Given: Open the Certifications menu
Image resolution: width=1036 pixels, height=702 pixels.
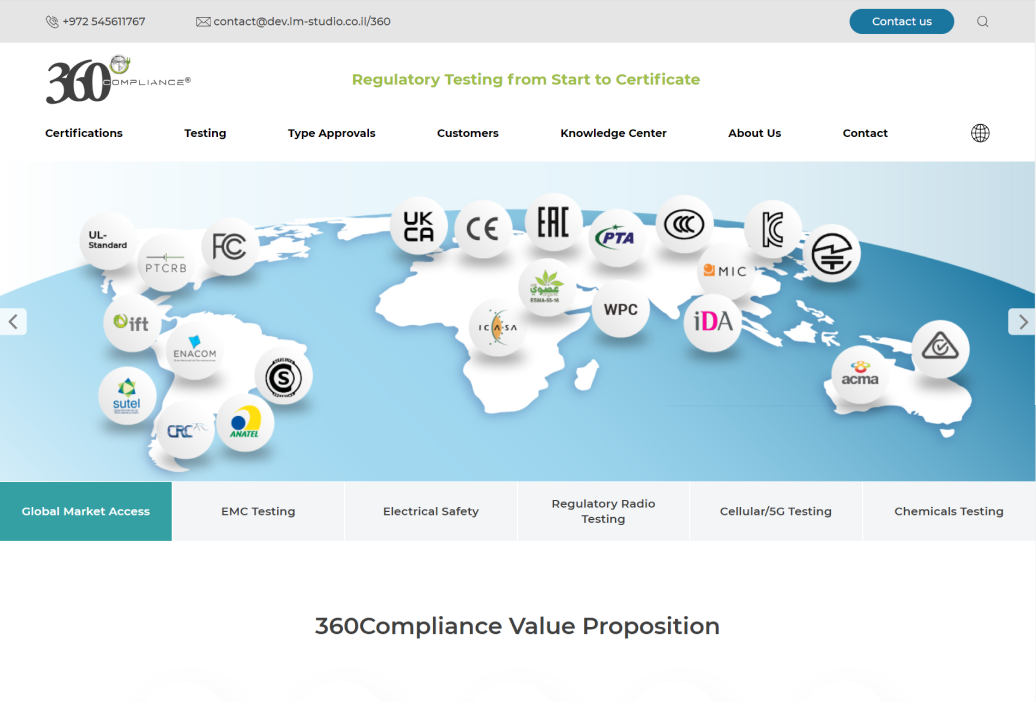Looking at the screenshot, I should click(84, 133).
